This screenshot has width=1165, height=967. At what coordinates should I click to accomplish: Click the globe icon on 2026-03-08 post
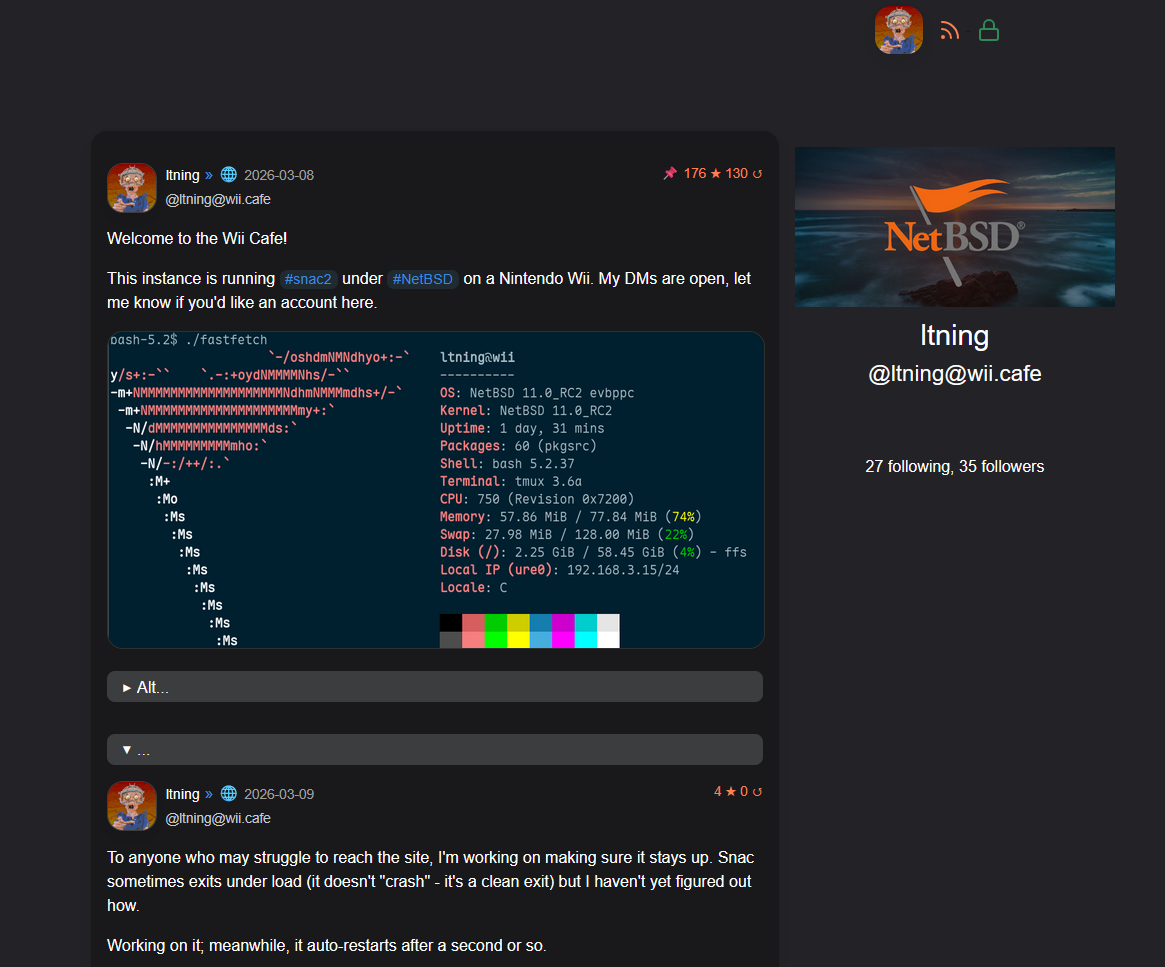tap(228, 175)
